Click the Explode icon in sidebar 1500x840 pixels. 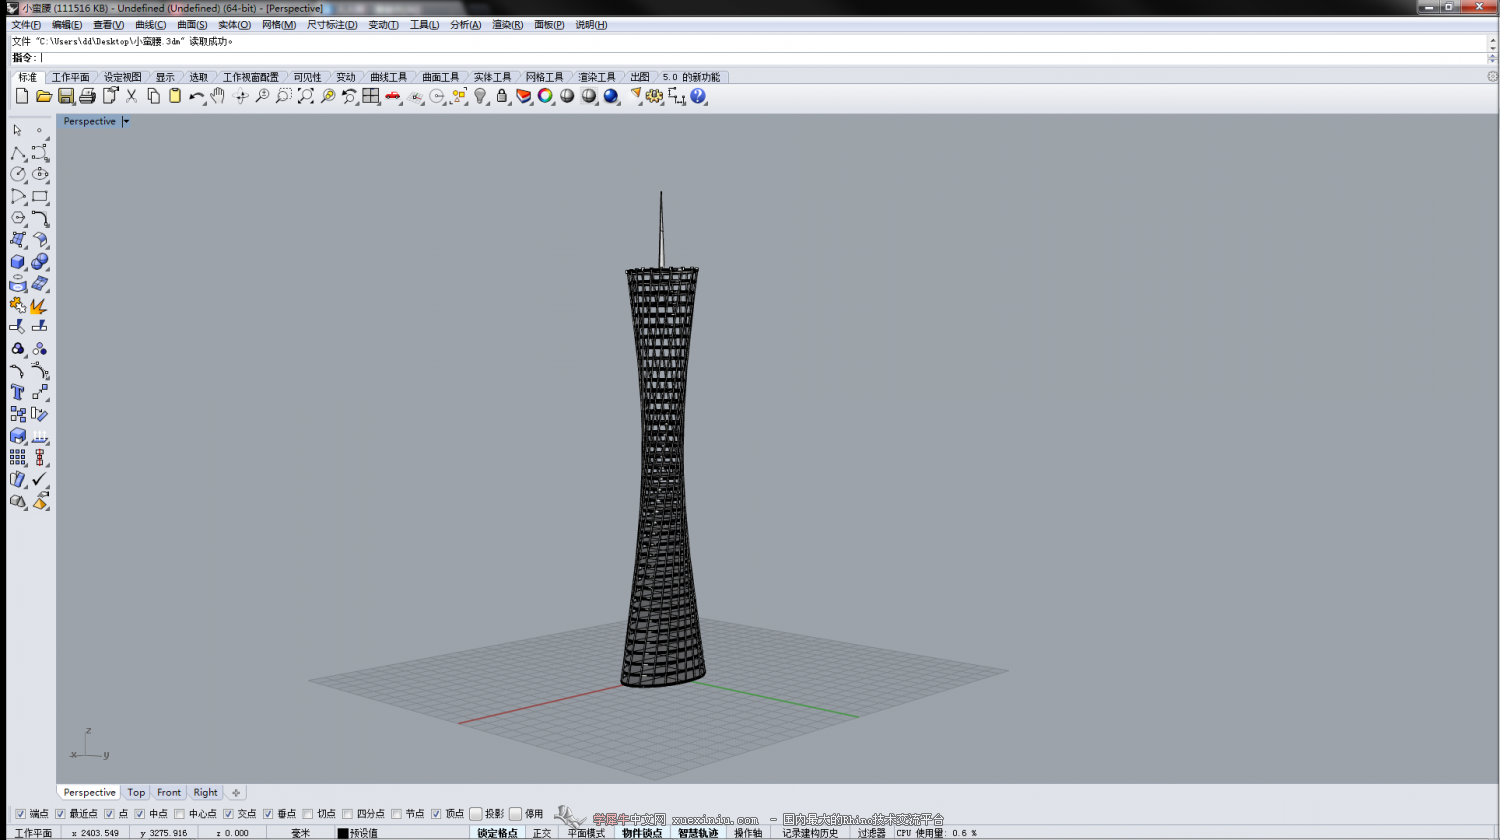coord(40,305)
